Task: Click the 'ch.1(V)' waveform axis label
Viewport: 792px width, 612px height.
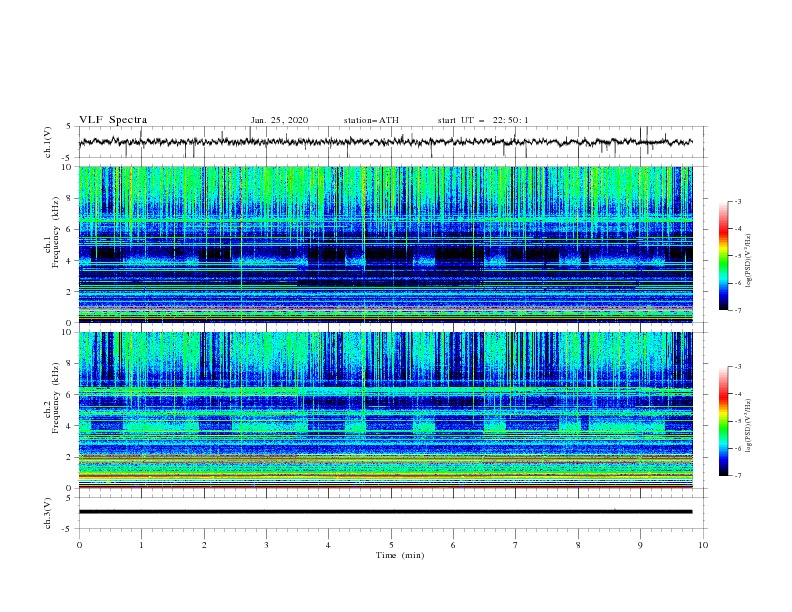Action: click(x=48, y=142)
